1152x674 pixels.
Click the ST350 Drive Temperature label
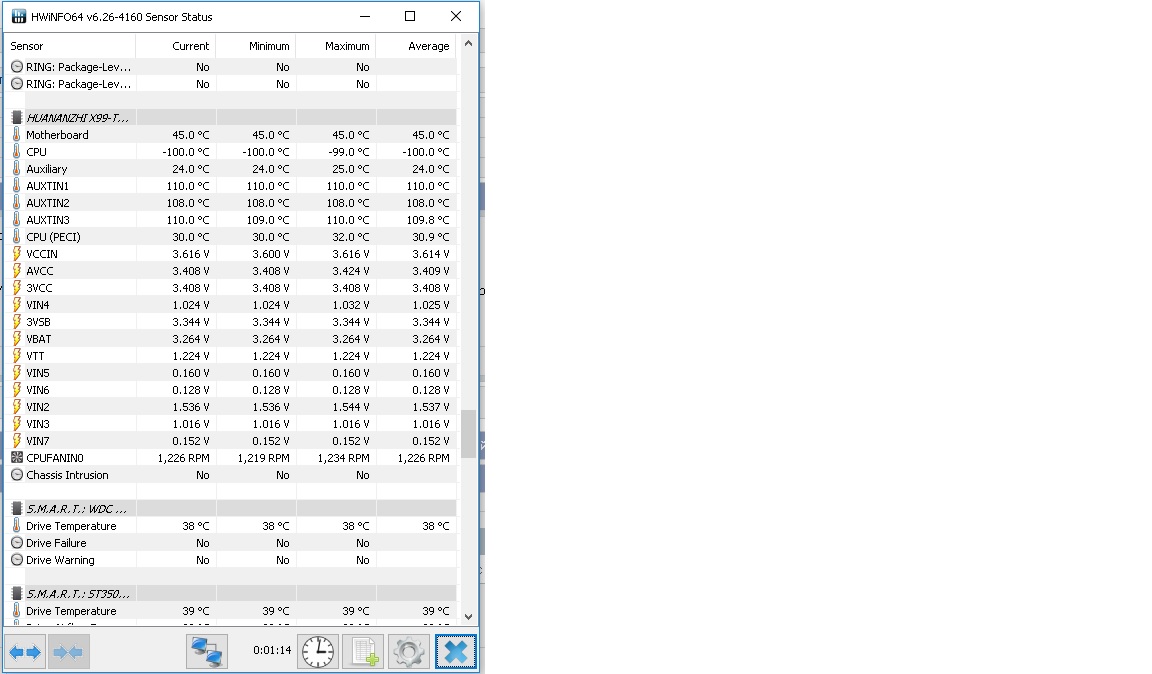tap(71, 611)
